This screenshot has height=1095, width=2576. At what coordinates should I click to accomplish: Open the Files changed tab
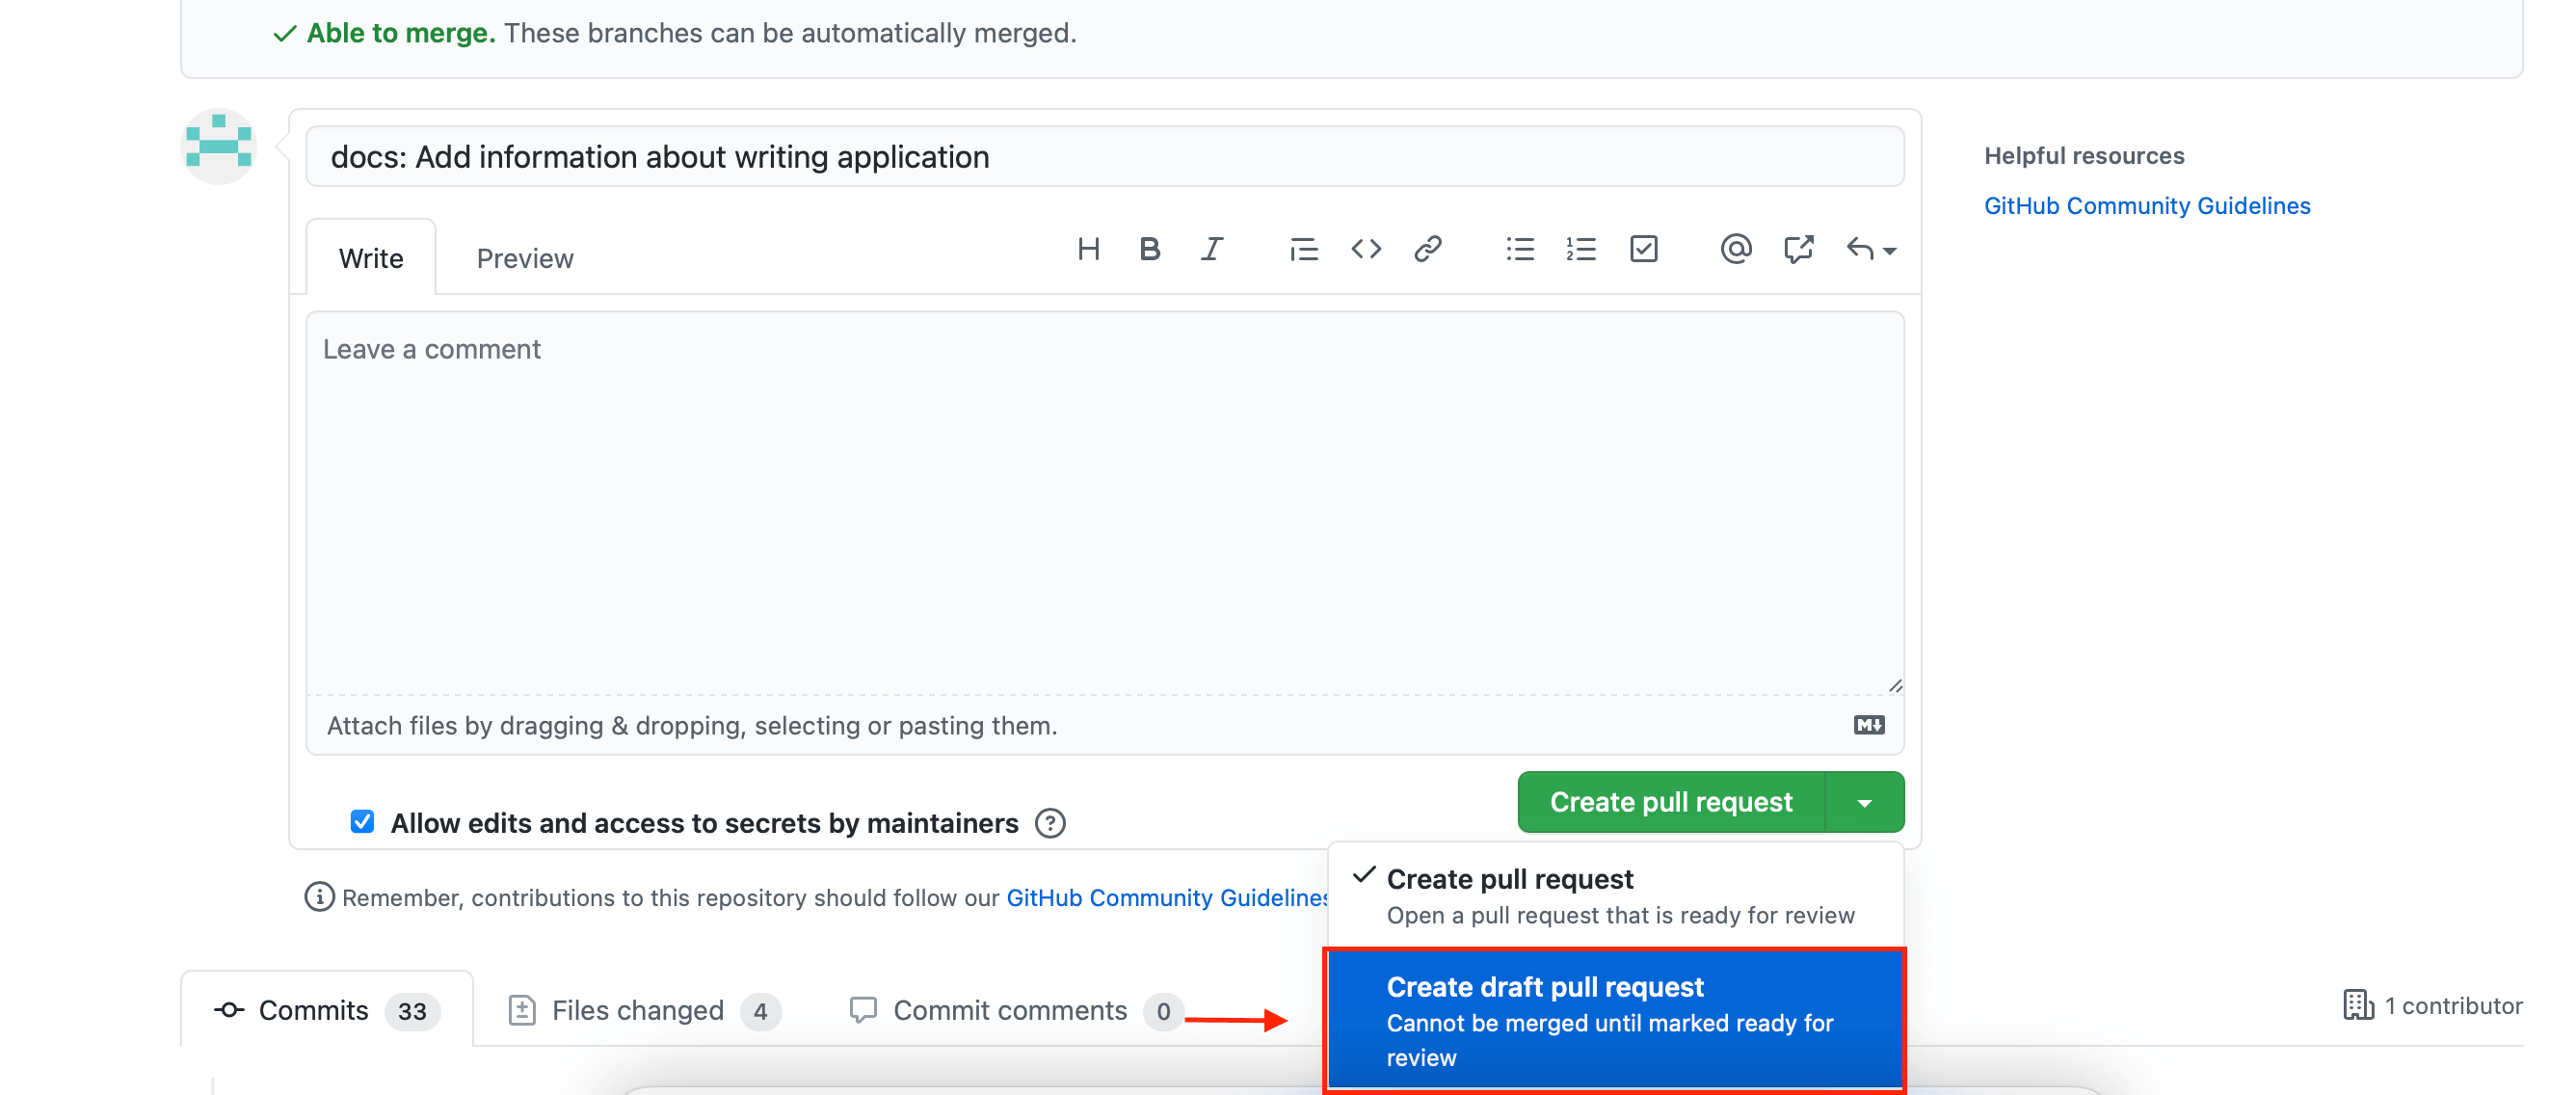638,1010
